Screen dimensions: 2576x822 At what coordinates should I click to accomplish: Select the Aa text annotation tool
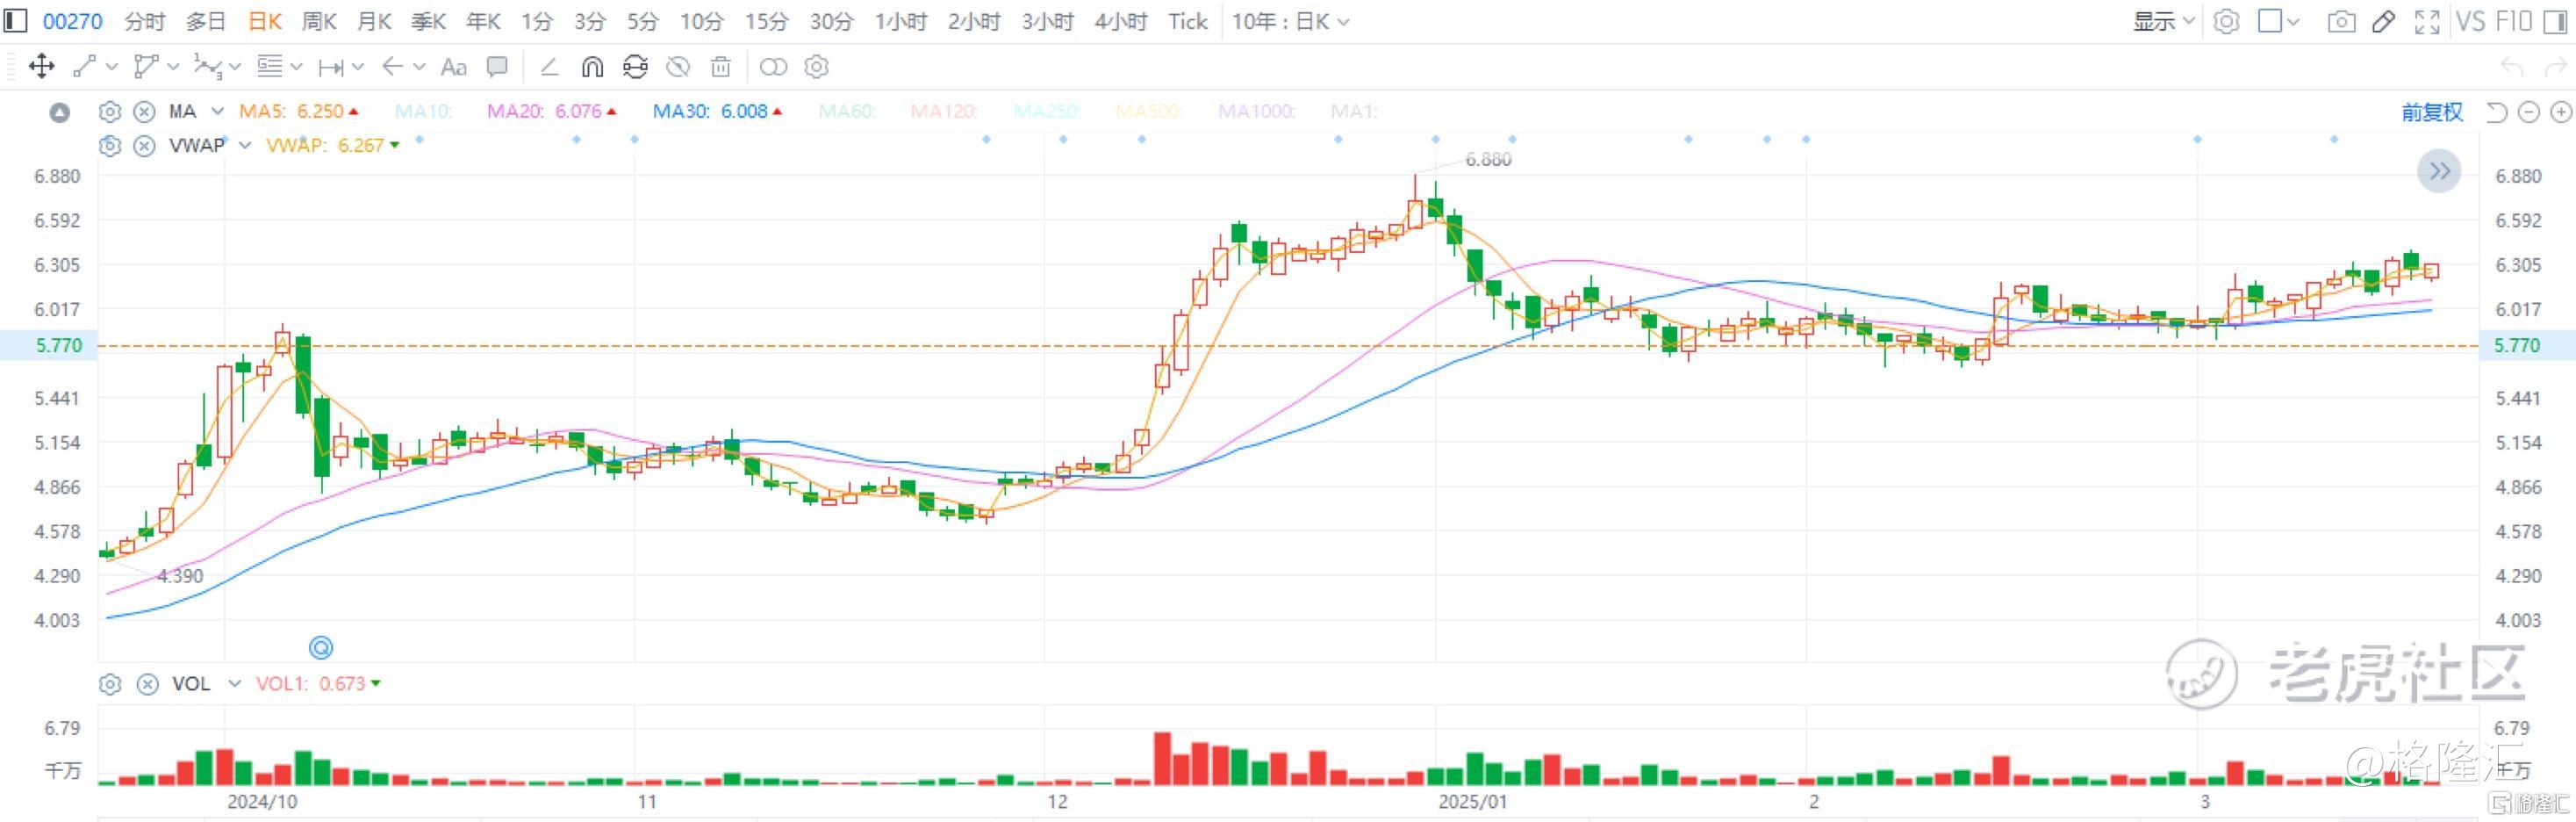point(453,67)
